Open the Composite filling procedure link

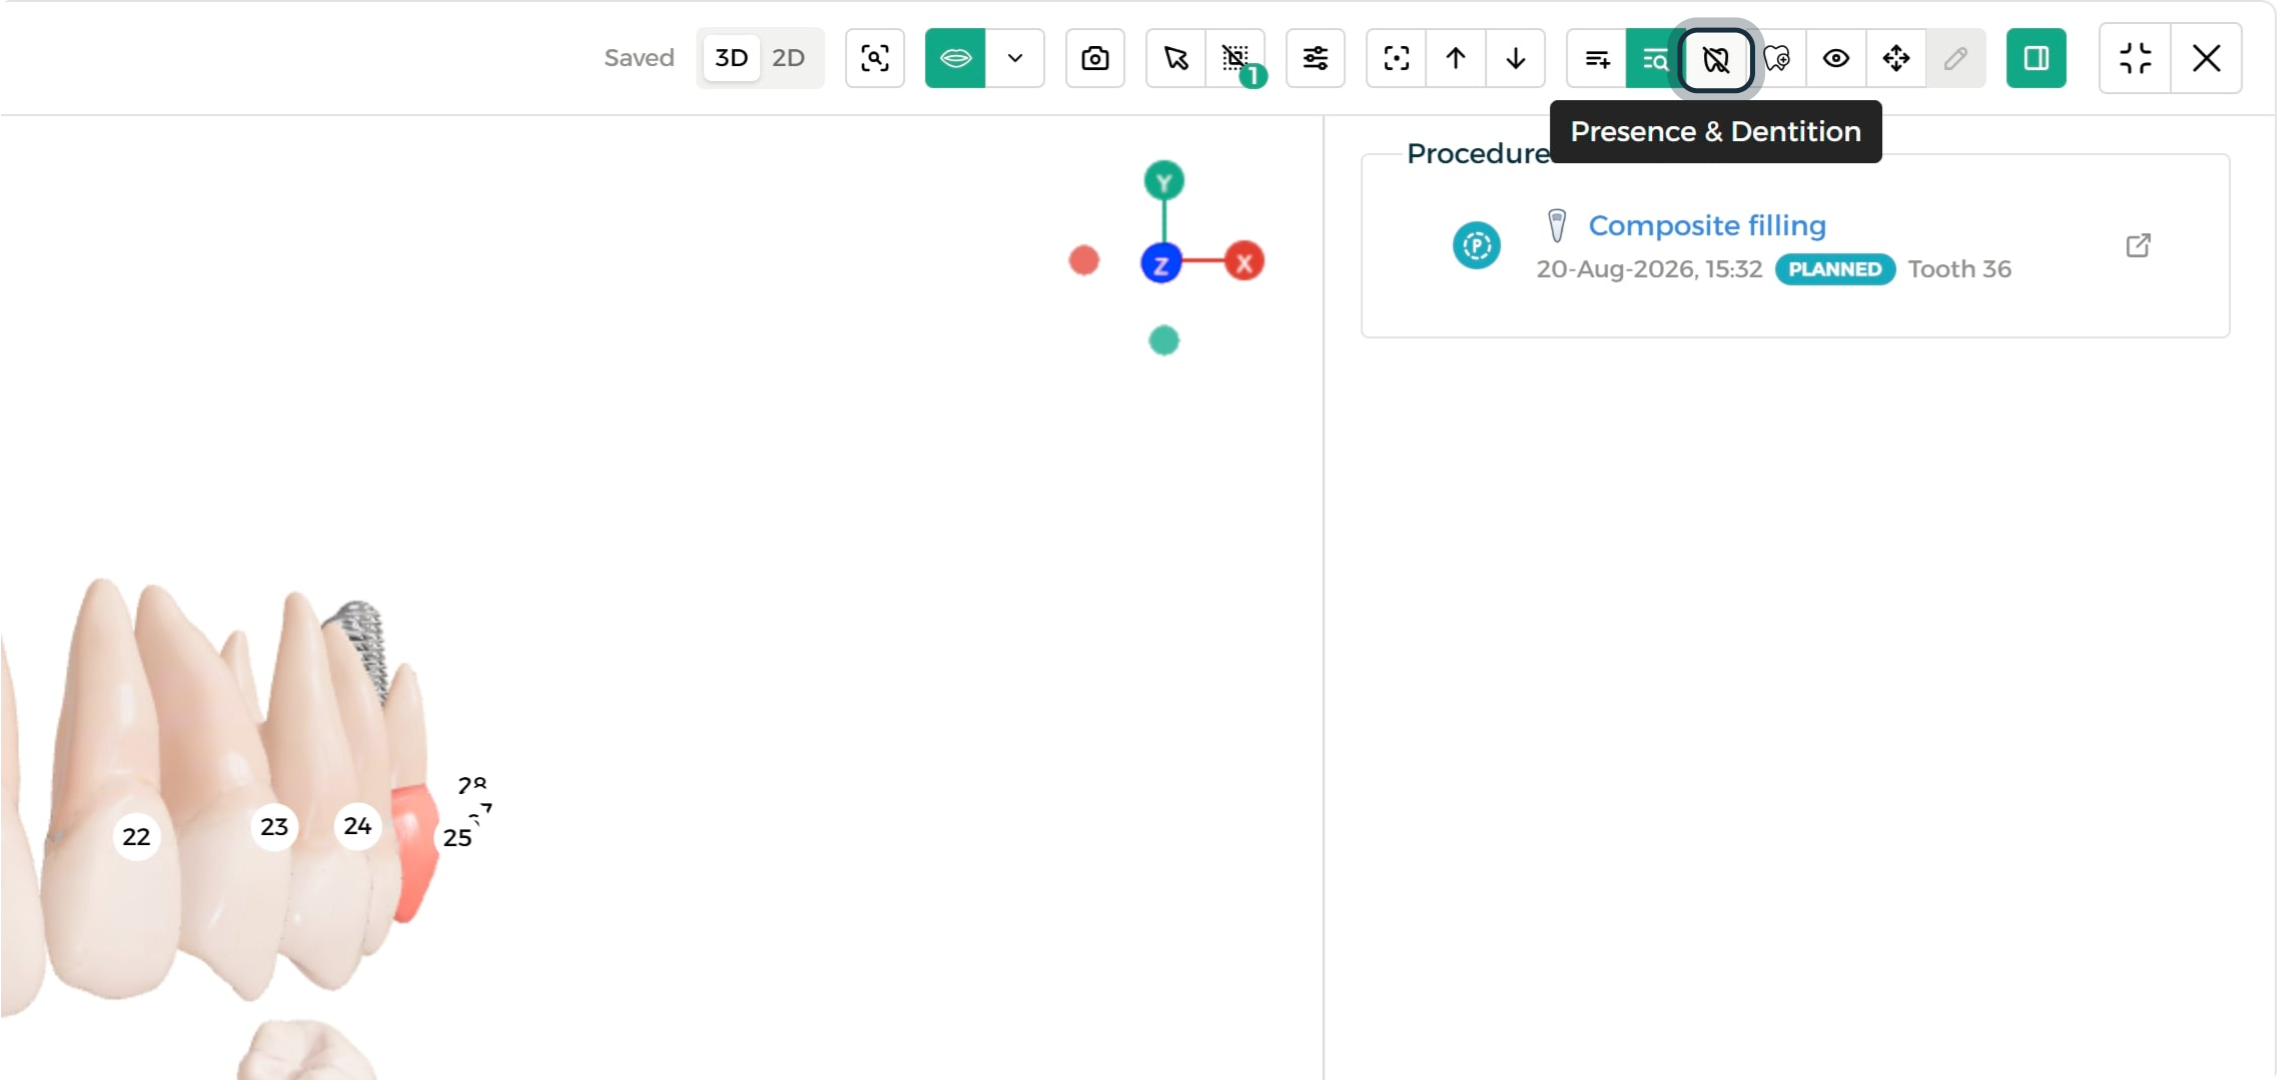coord(1707,226)
